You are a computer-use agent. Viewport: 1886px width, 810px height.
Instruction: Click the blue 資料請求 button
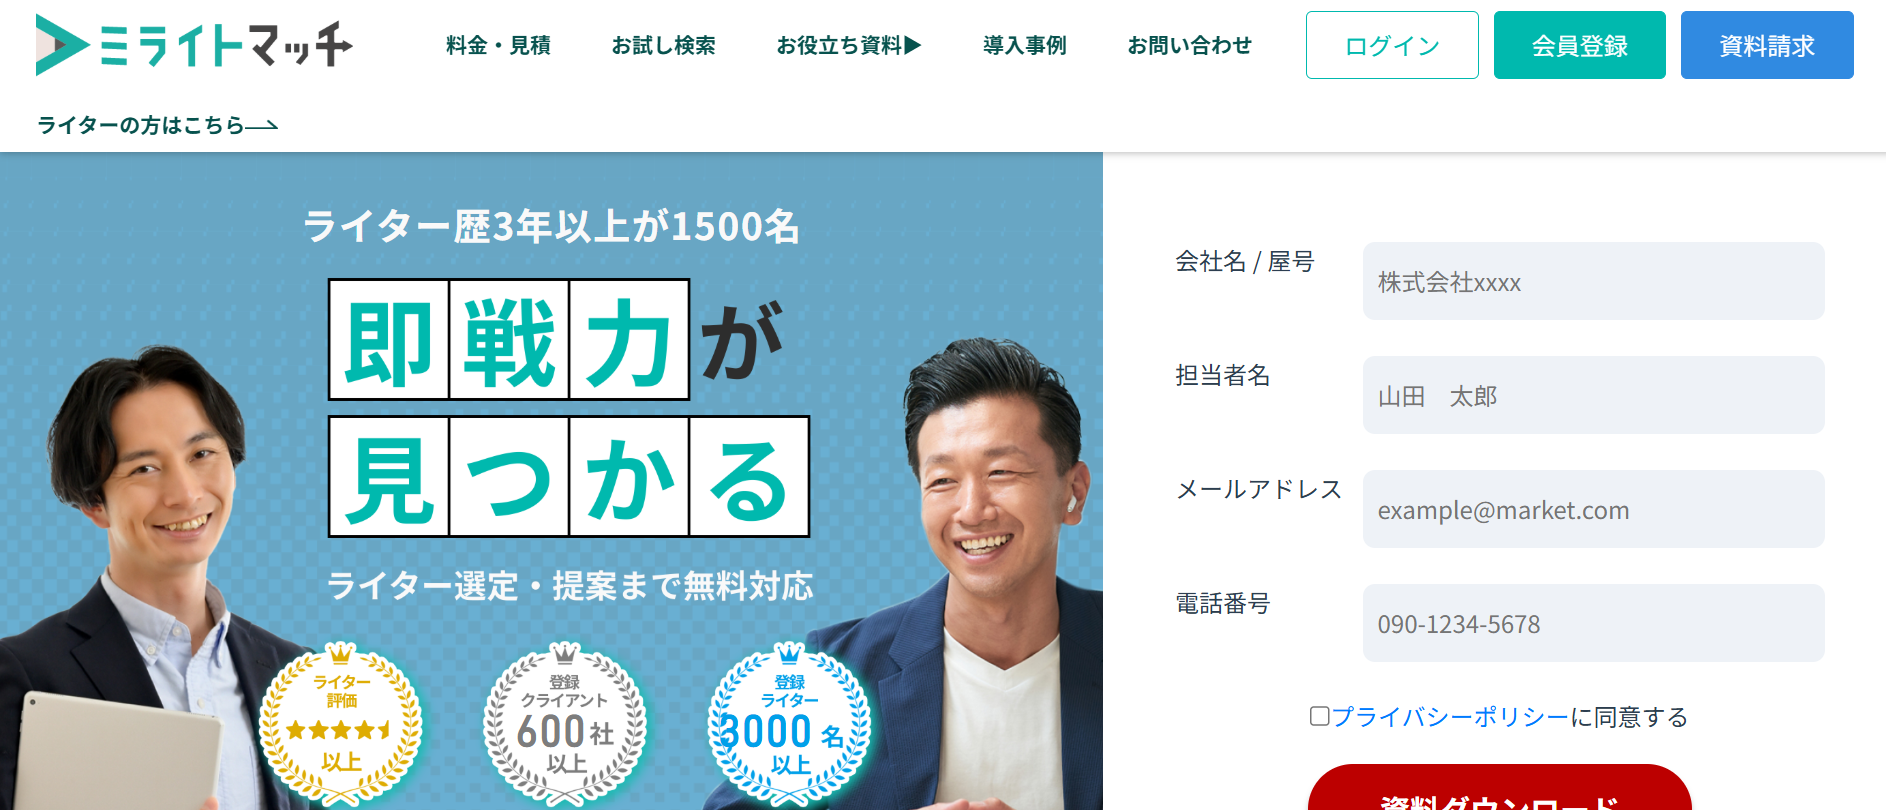point(1767,45)
